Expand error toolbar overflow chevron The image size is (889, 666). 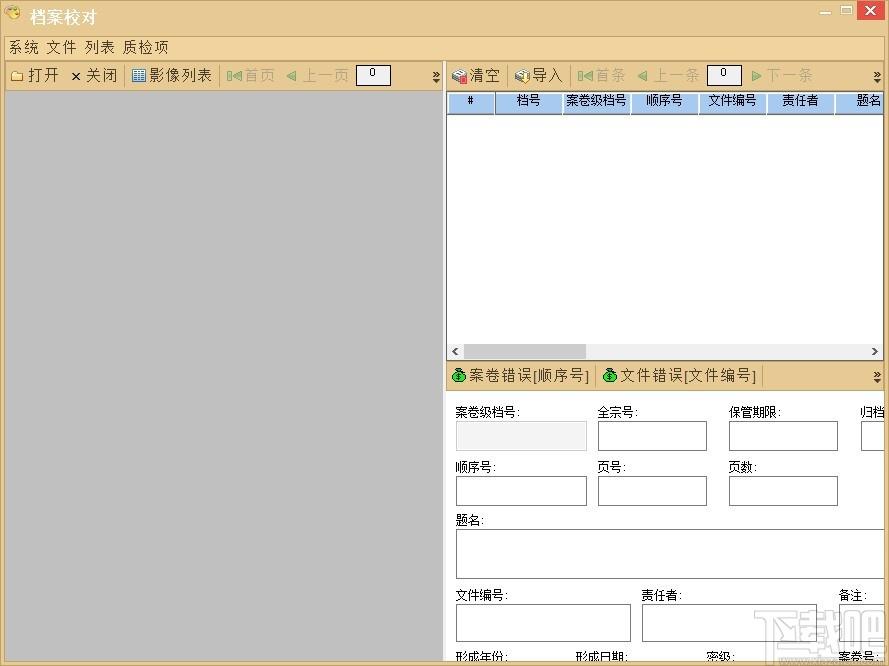coord(877,377)
